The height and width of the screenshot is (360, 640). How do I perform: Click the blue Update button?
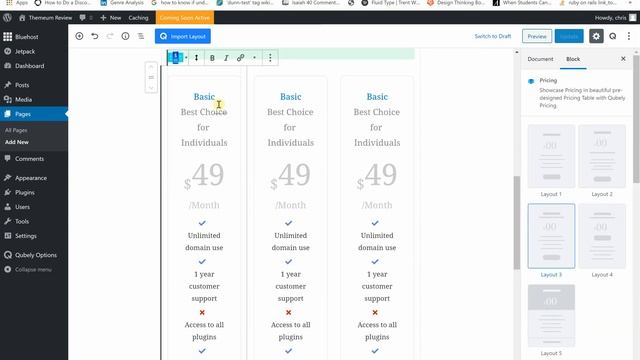pyautogui.click(x=569, y=36)
